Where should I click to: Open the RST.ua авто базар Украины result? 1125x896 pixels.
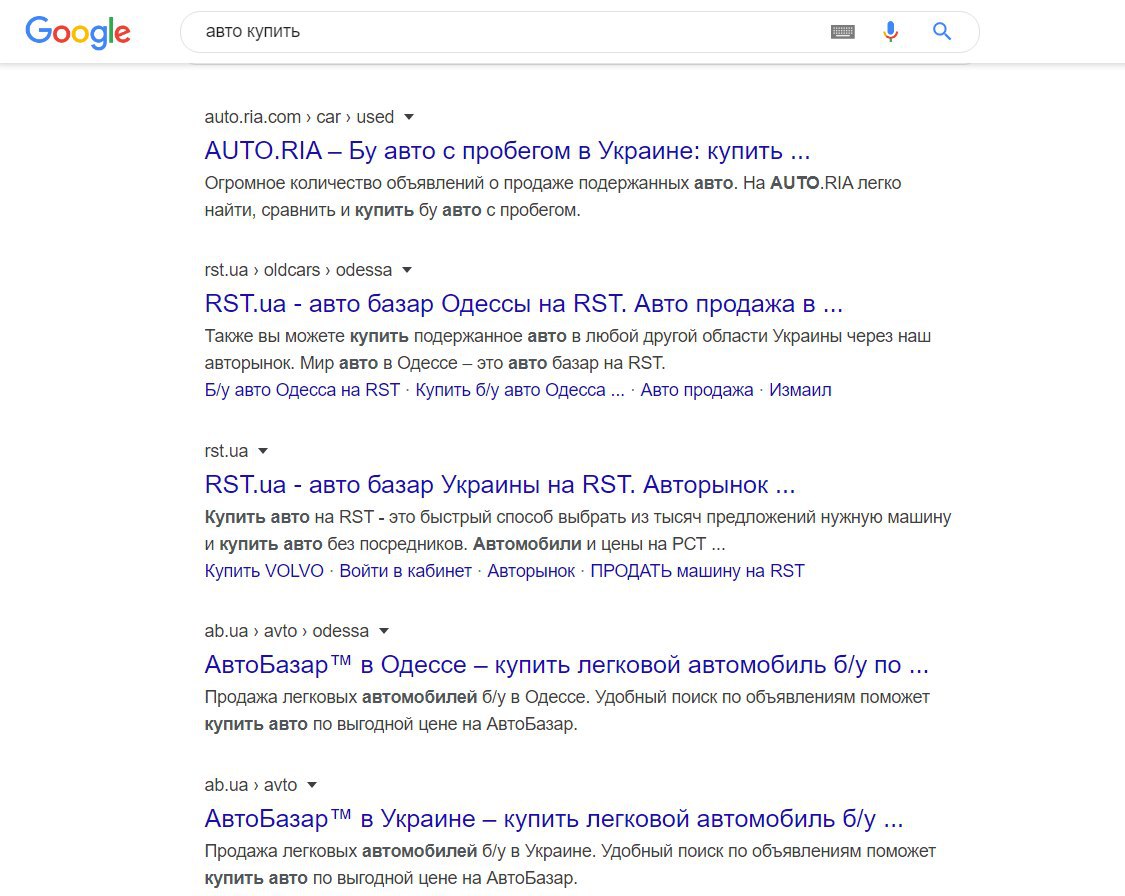[500, 485]
